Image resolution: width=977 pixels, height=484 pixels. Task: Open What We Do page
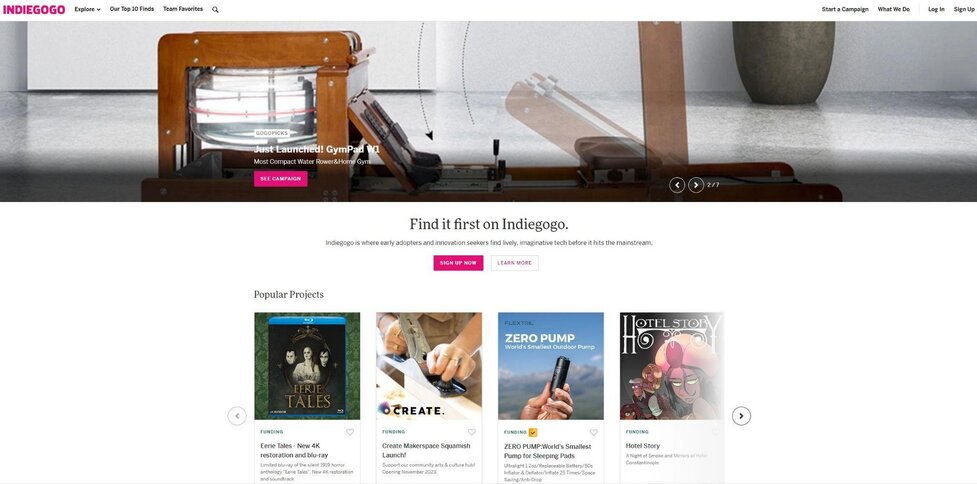894,9
